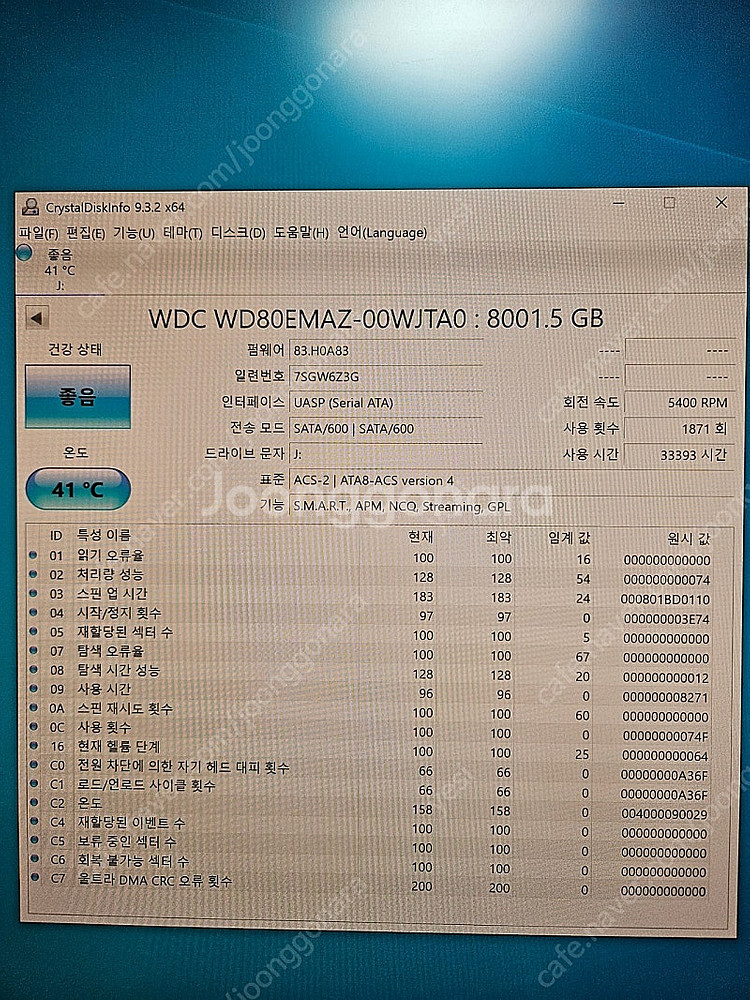Click the 최악 column header

499,538
